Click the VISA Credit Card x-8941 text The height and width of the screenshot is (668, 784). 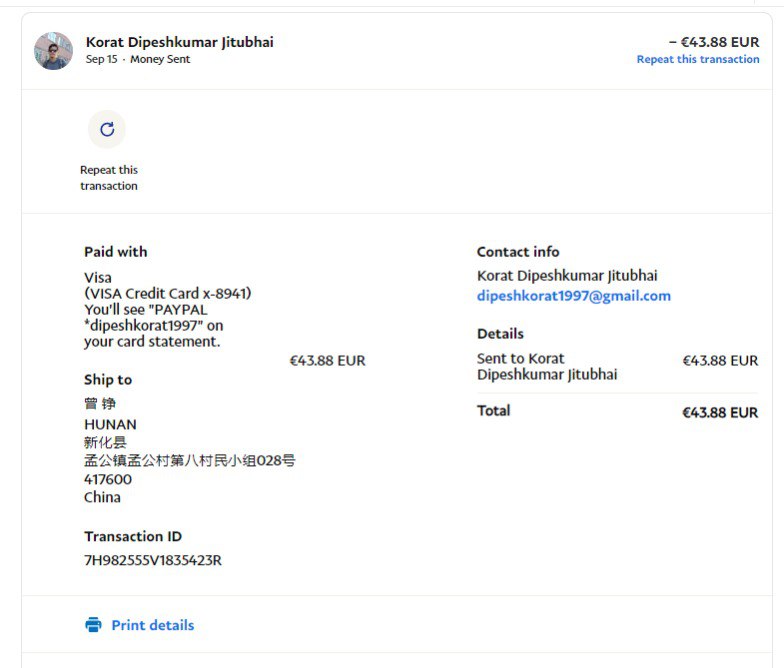(x=167, y=294)
